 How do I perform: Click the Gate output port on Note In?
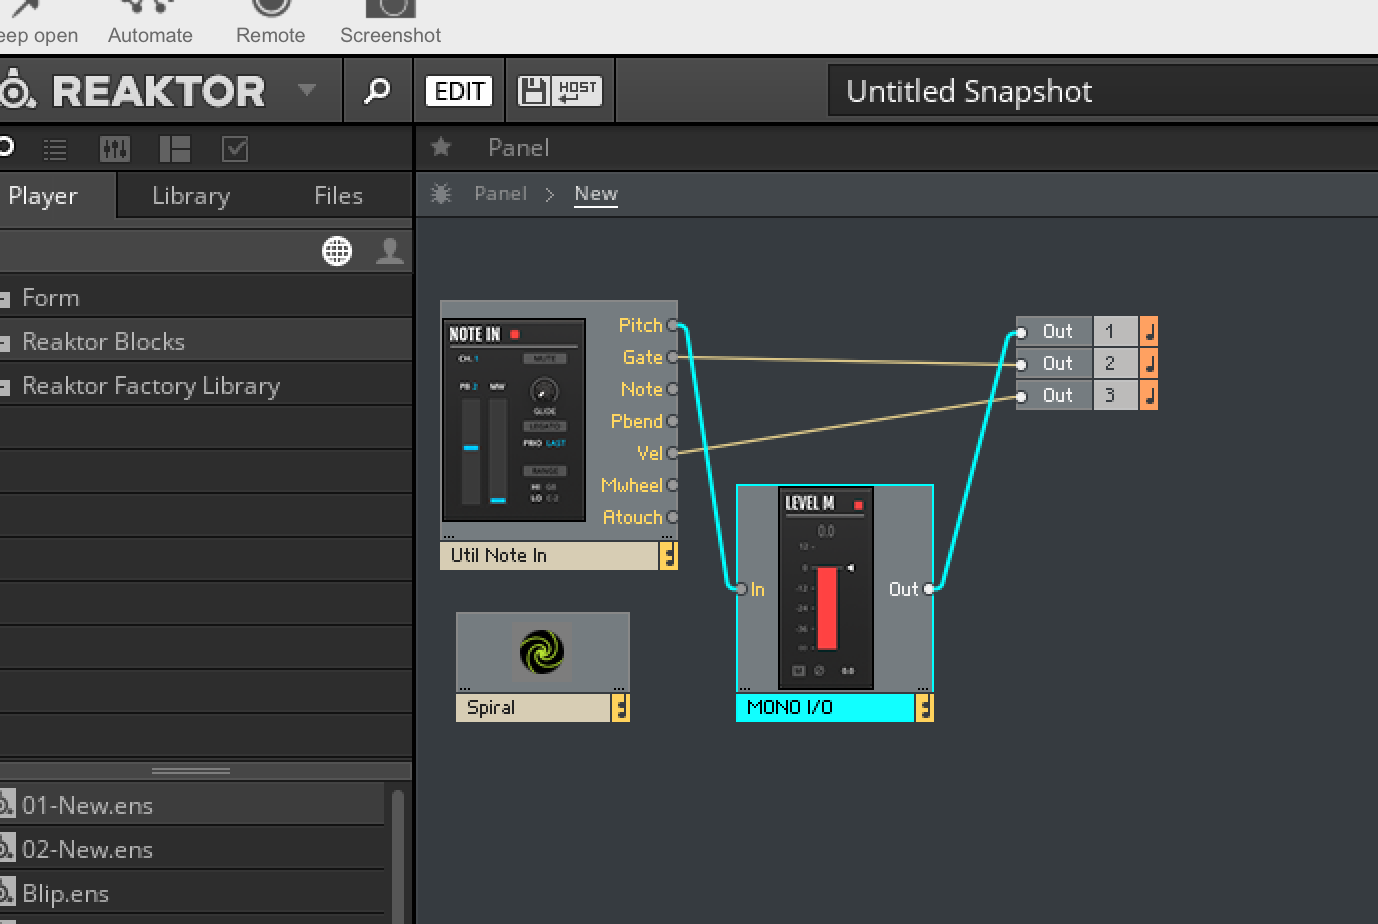pyautogui.click(x=672, y=357)
